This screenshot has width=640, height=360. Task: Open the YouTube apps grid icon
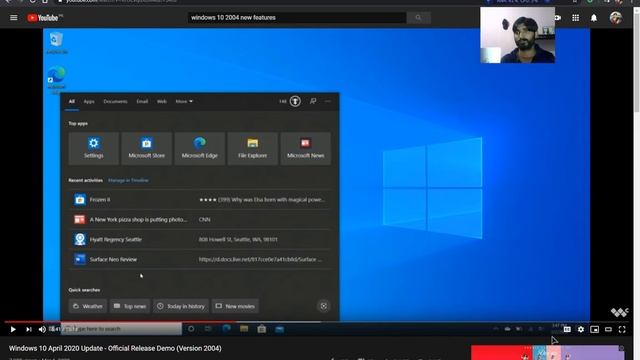click(576, 18)
